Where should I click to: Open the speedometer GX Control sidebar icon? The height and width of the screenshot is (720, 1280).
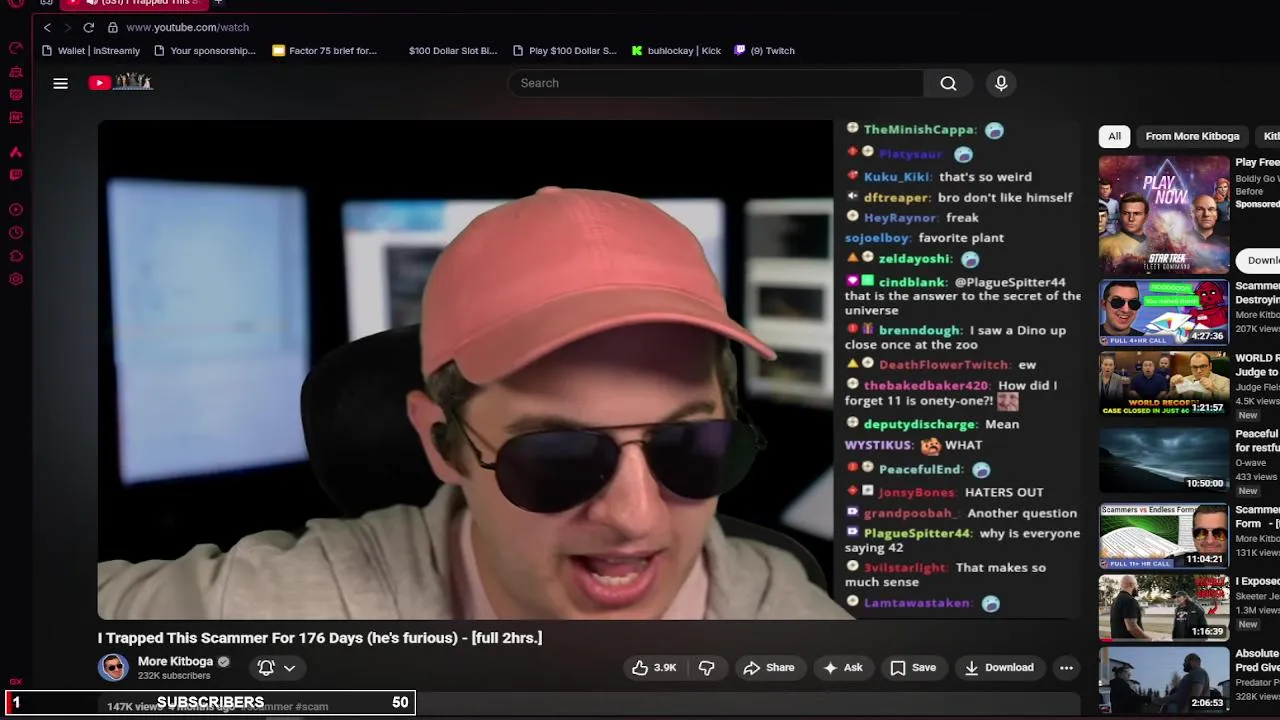point(16,48)
